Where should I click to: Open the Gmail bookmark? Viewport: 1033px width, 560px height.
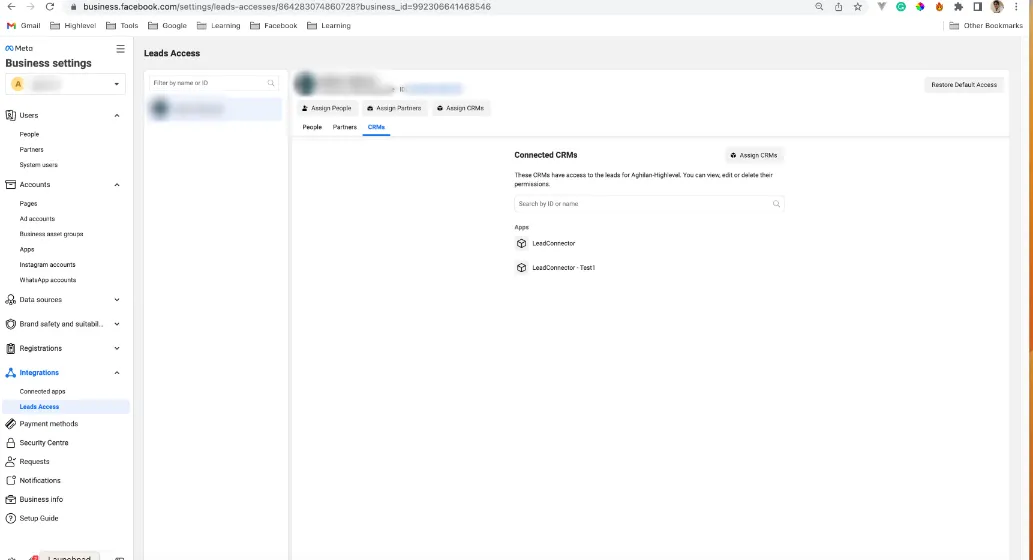(24, 26)
